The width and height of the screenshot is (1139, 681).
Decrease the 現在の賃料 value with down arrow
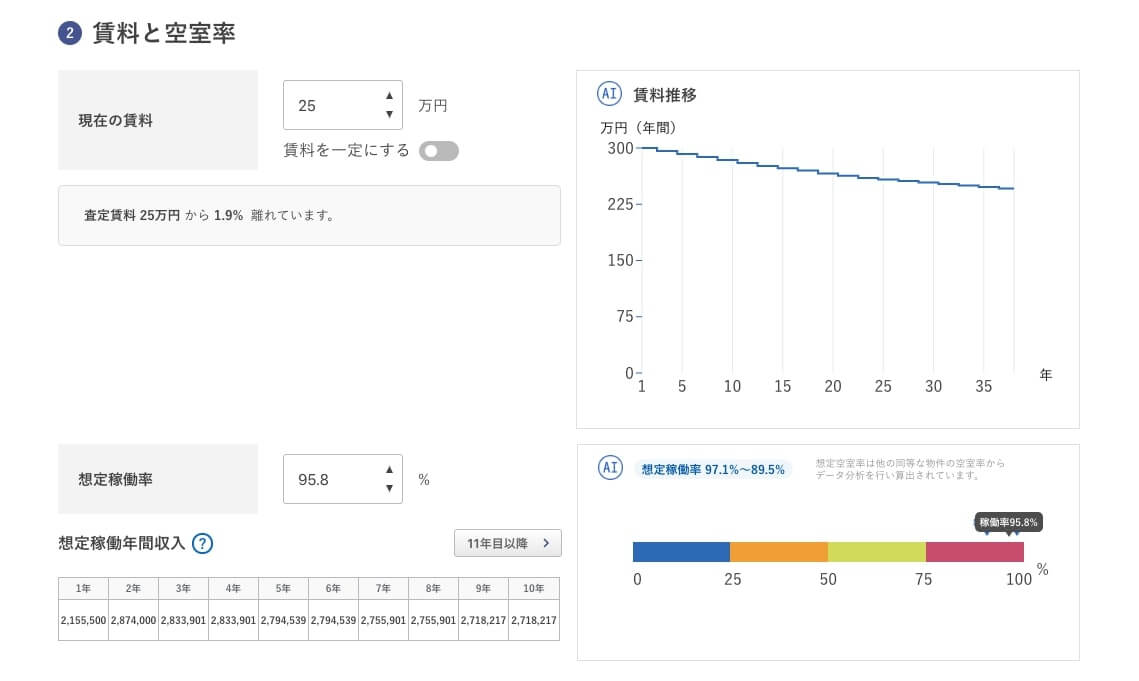pos(389,114)
